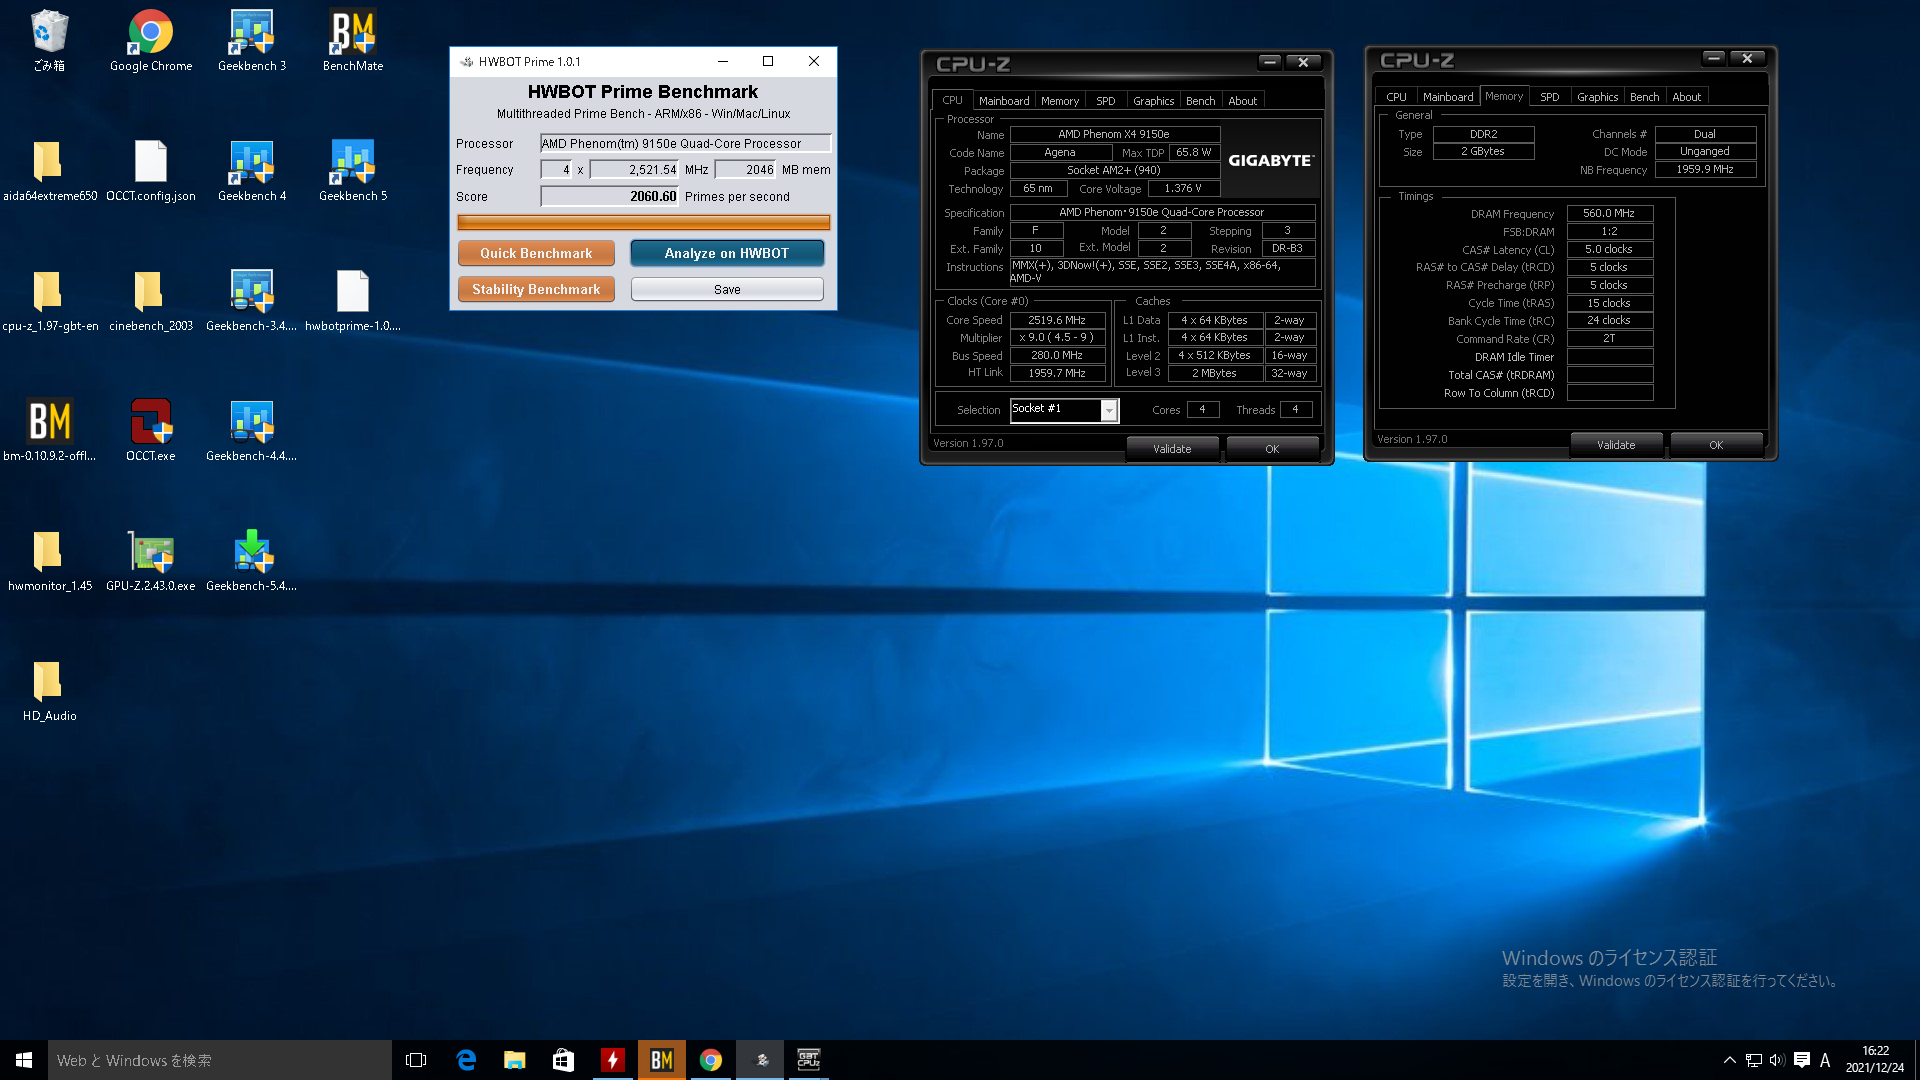The image size is (1920, 1080).
Task: Select the GPU-Z.2.43.0.exe icon
Action: (150, 561)
